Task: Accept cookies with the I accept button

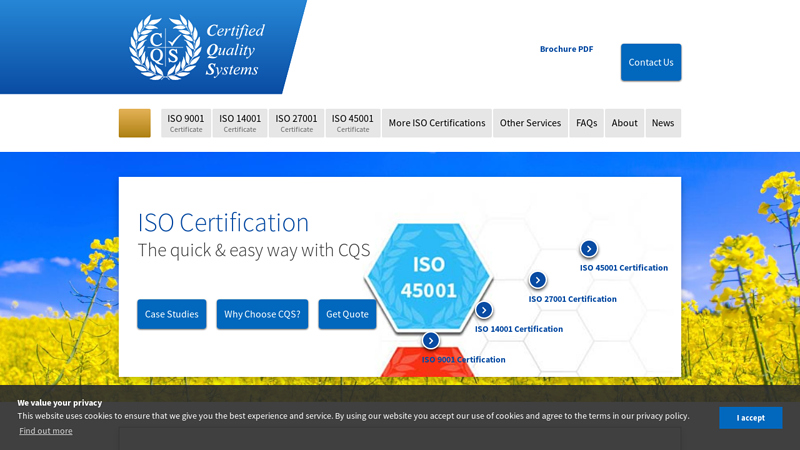Action: point(751,418)
